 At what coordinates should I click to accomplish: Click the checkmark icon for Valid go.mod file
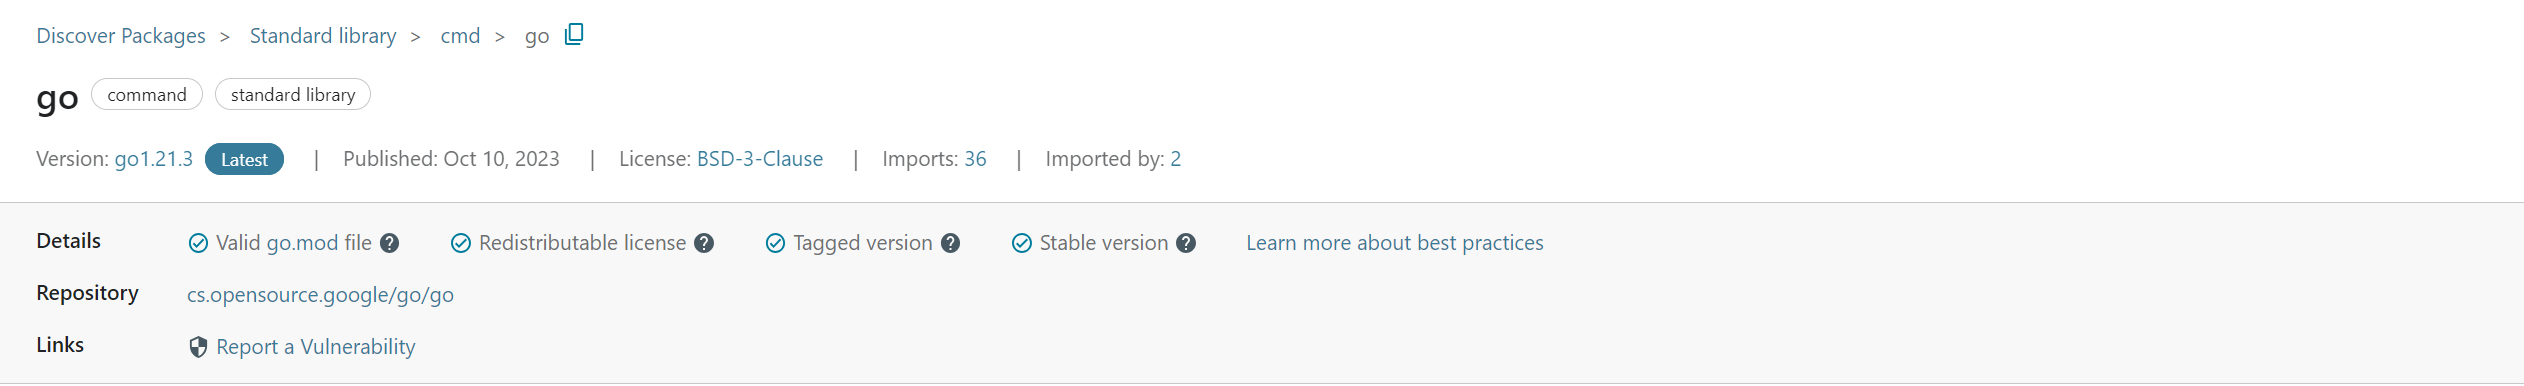click(198, 243)
